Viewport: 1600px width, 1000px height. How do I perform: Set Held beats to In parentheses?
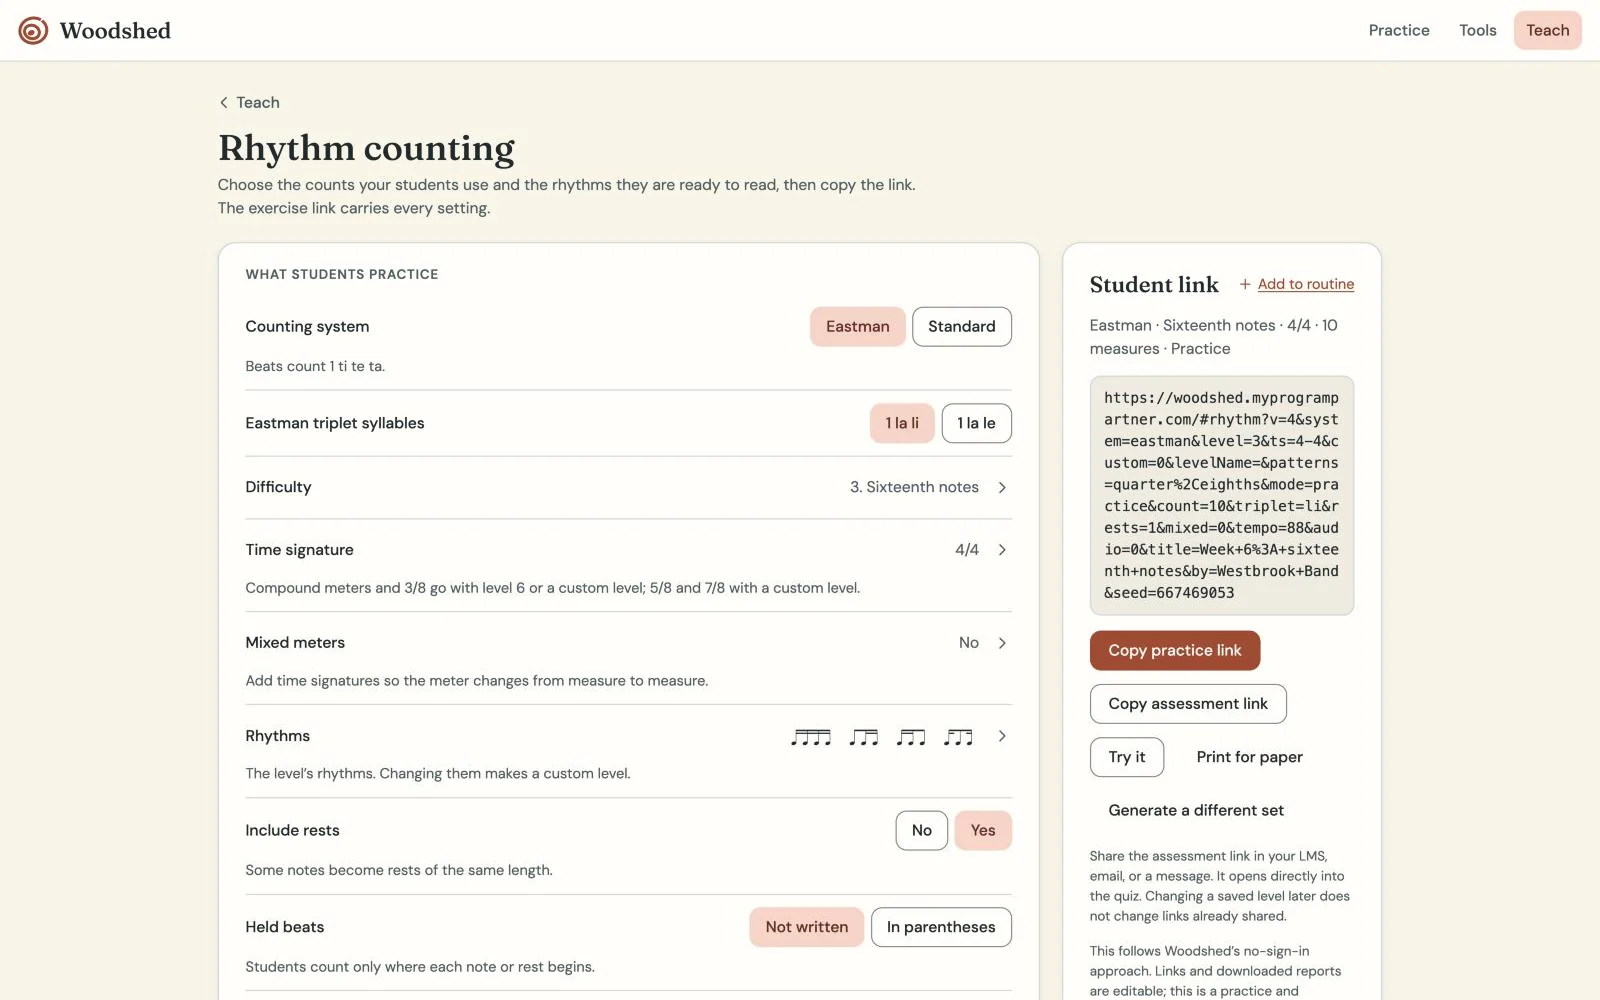[941, 927]
